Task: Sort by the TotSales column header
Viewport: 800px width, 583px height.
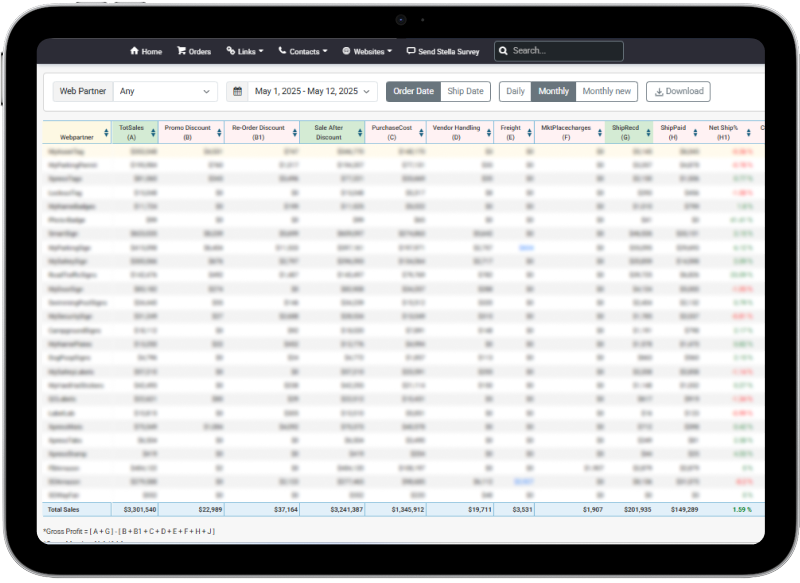Action: 131,132
